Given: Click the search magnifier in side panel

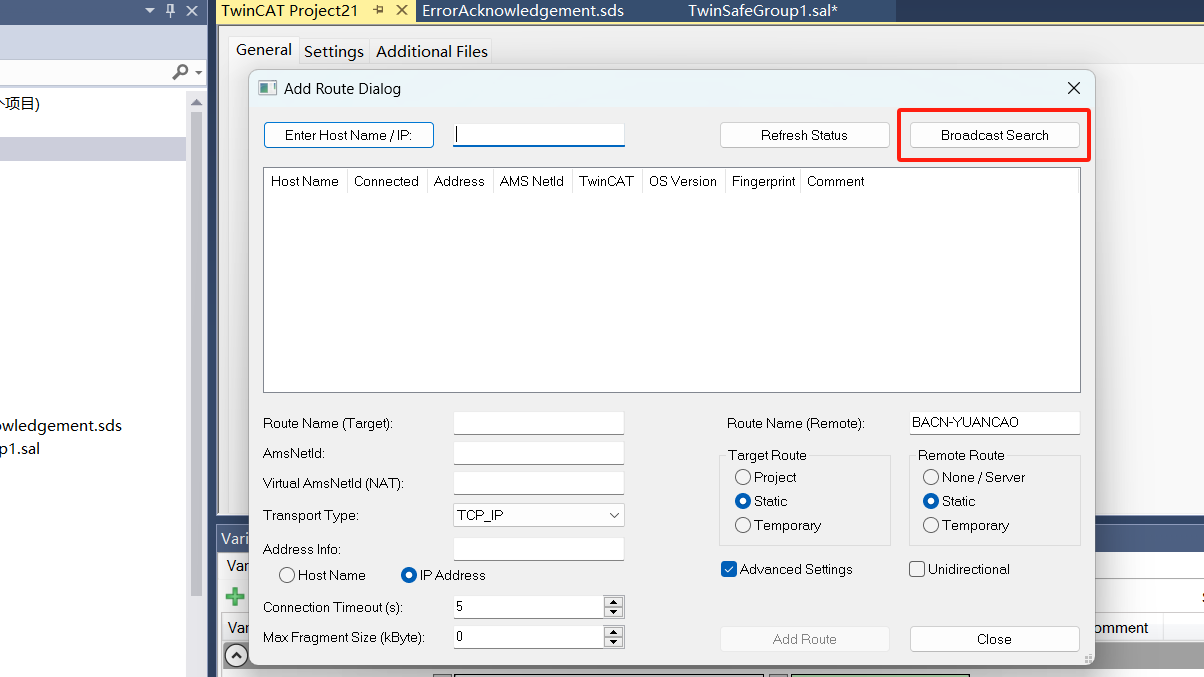Looking at the screenshot, I should coord(180,72).
